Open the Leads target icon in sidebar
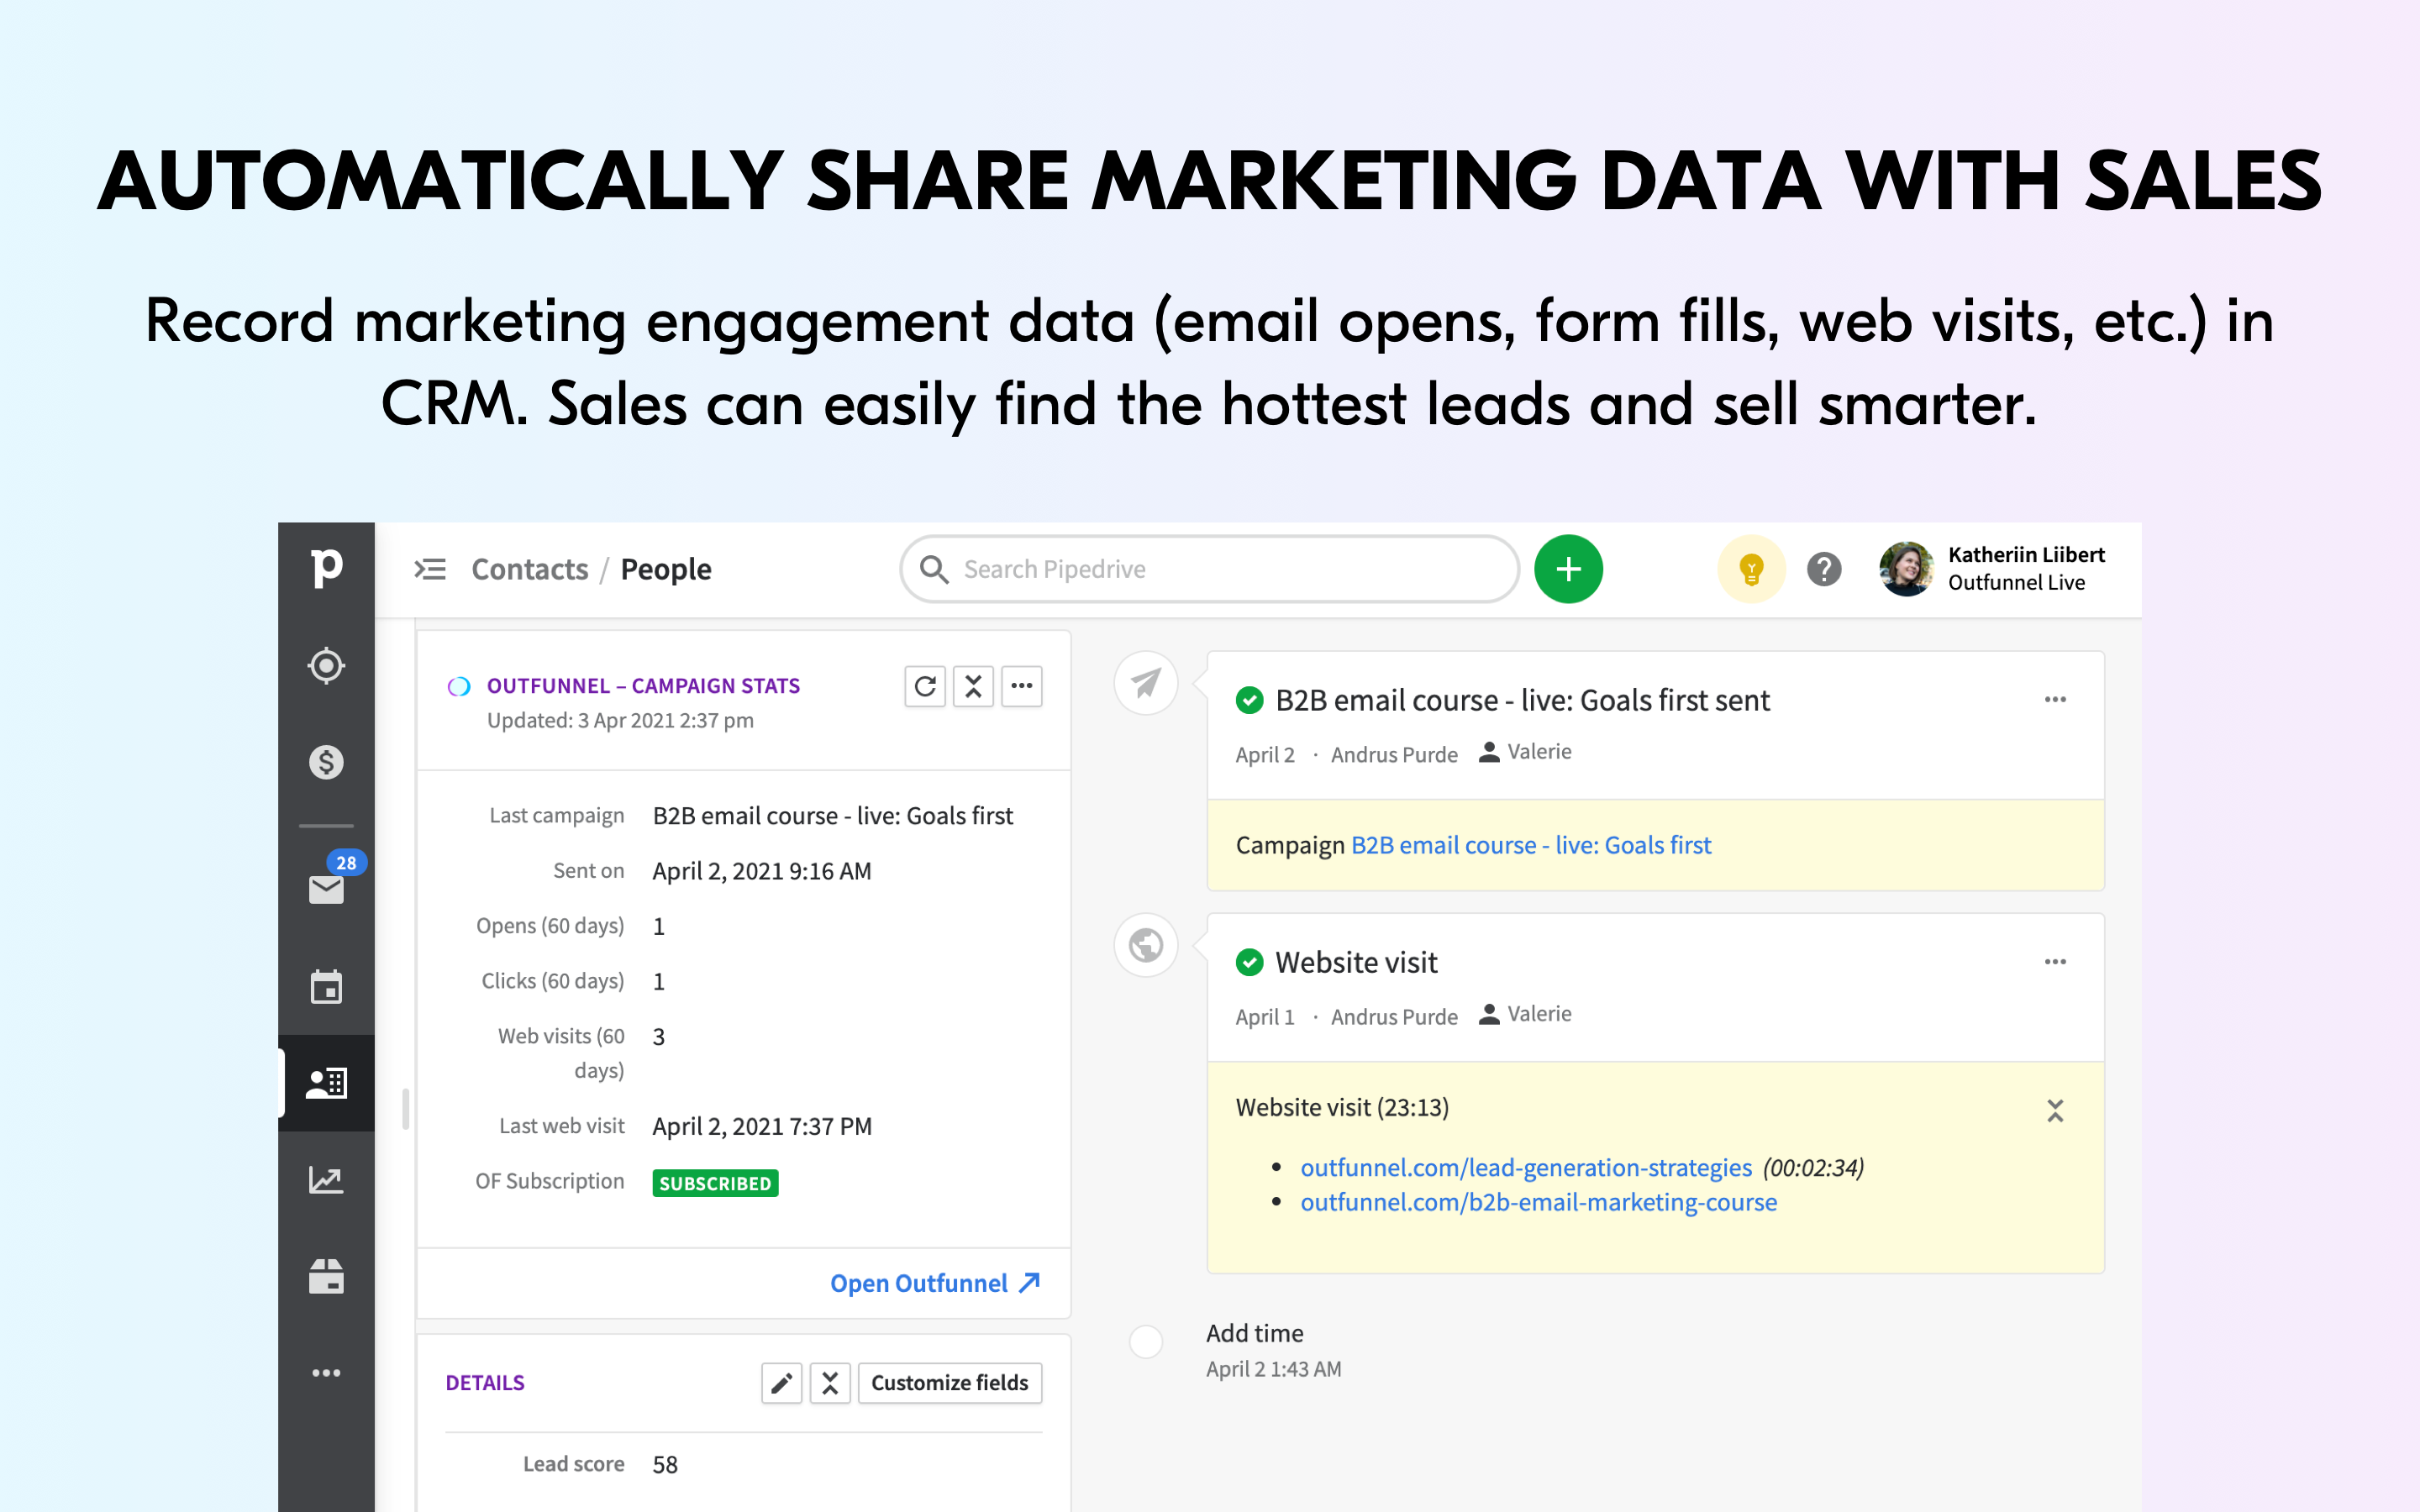This screenshot has height=1512, width=2420. 326,666
